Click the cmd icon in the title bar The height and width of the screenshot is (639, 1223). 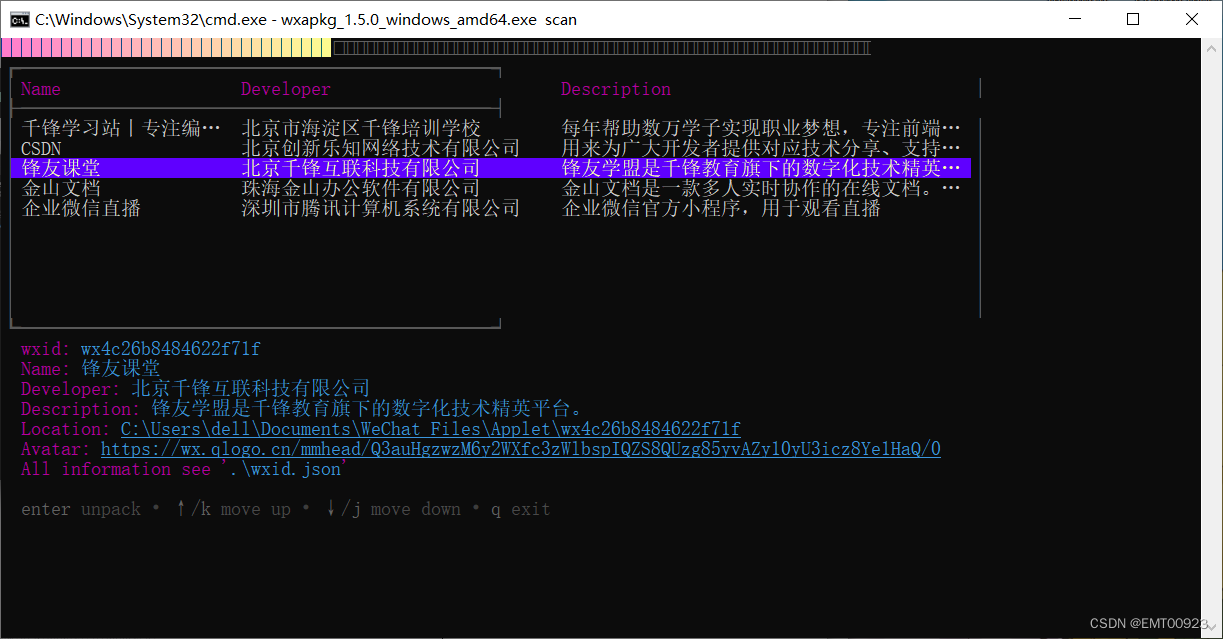(x=18, y=19)
